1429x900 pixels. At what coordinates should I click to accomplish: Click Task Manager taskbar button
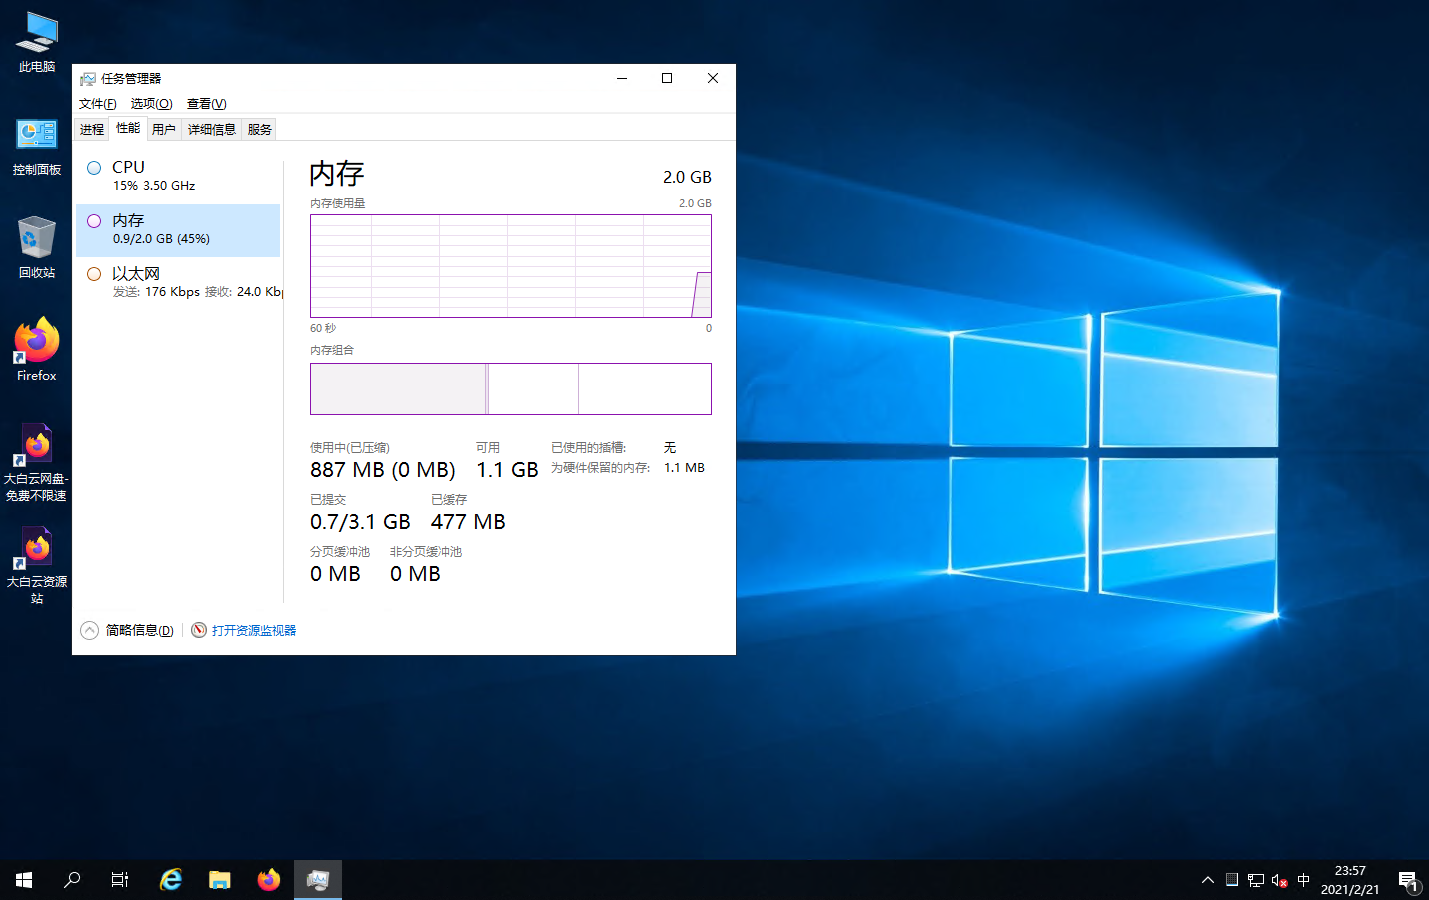[x=318, y=880]
